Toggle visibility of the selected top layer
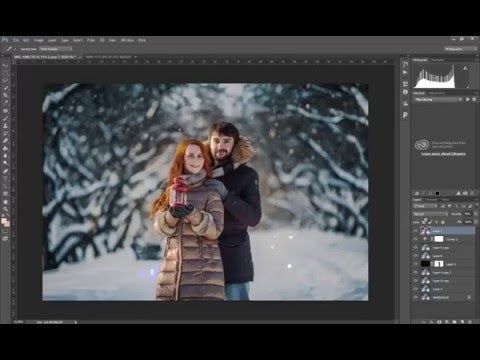 (415, 231)
